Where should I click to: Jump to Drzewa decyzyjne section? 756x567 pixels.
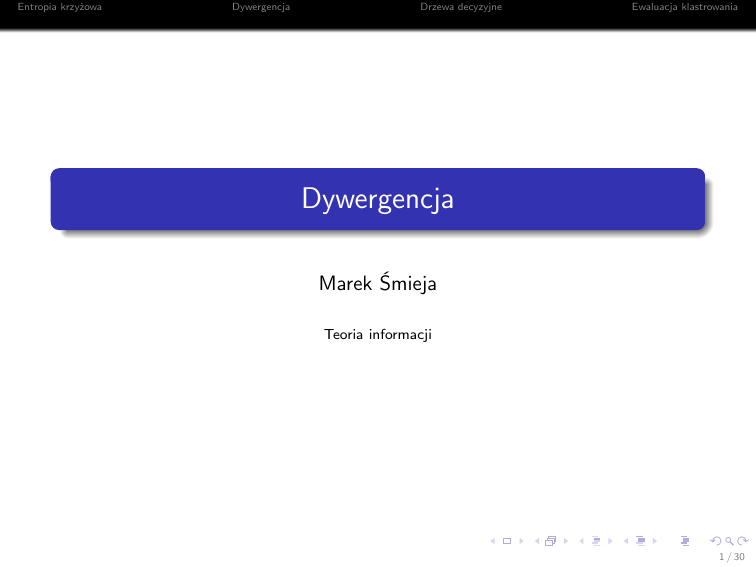[x=461, y=8]
